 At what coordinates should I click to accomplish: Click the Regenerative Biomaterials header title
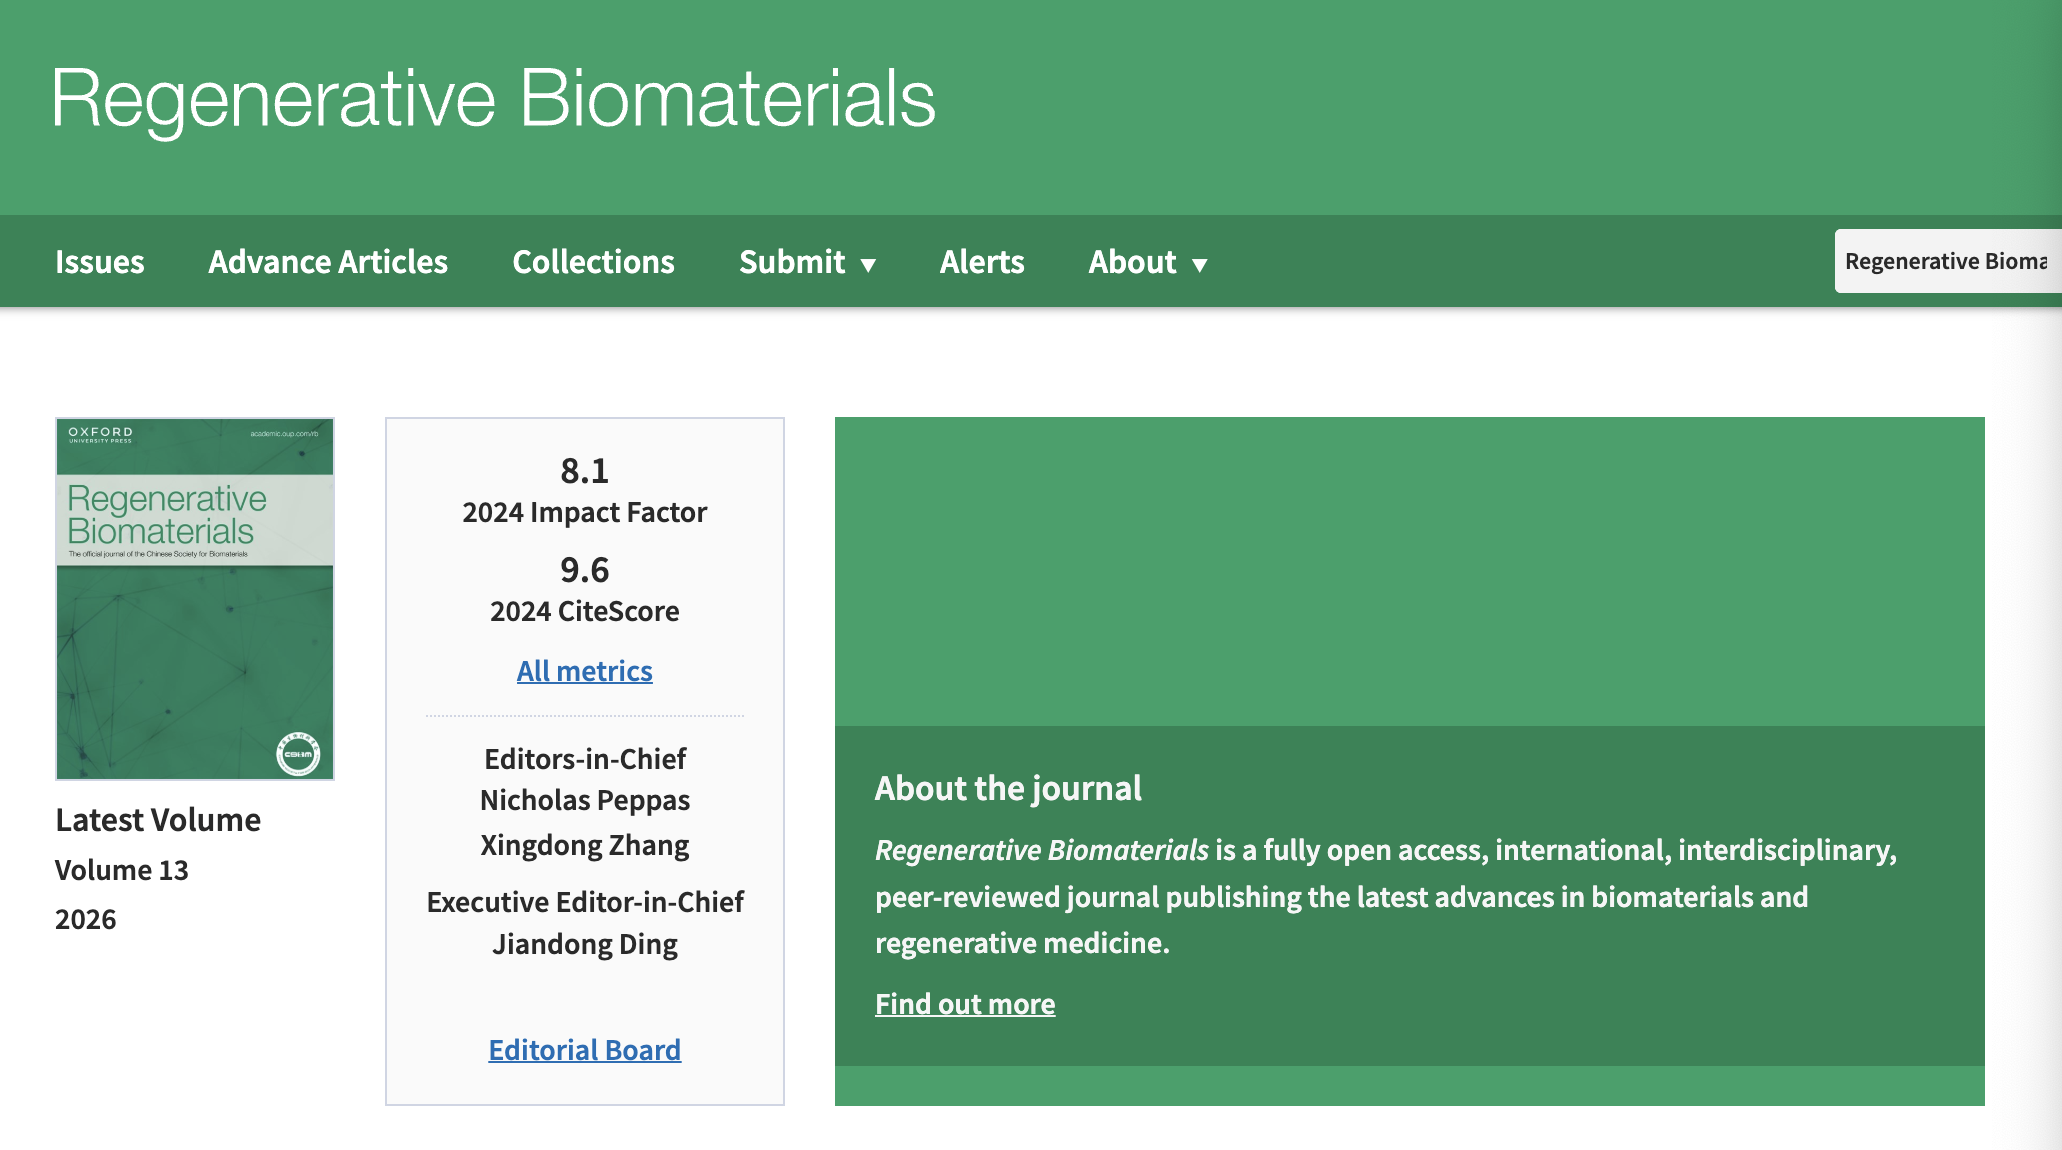[x=493, y=99]
